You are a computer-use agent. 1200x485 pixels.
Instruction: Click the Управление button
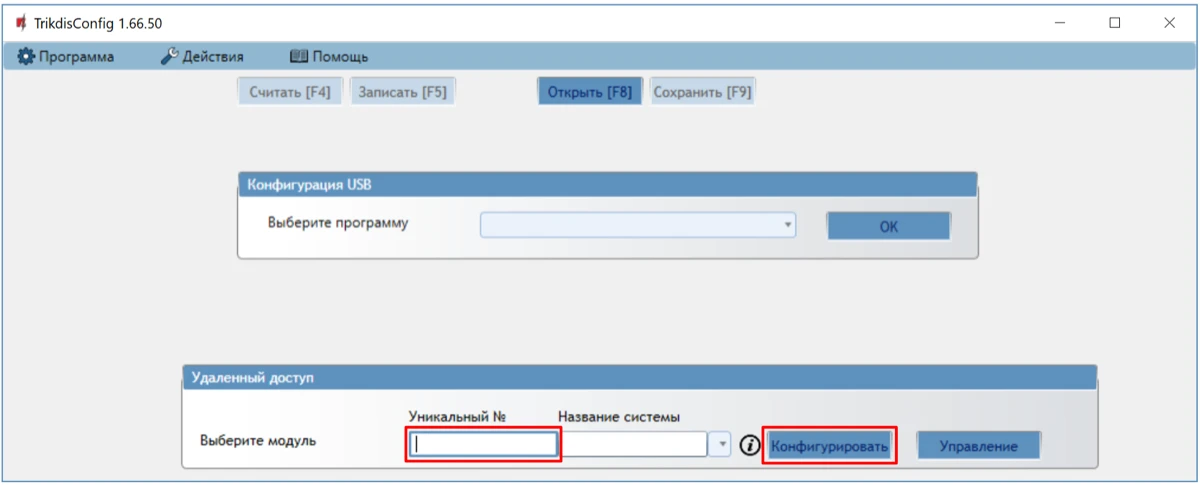pyautogui.click(x=978, y=446)
